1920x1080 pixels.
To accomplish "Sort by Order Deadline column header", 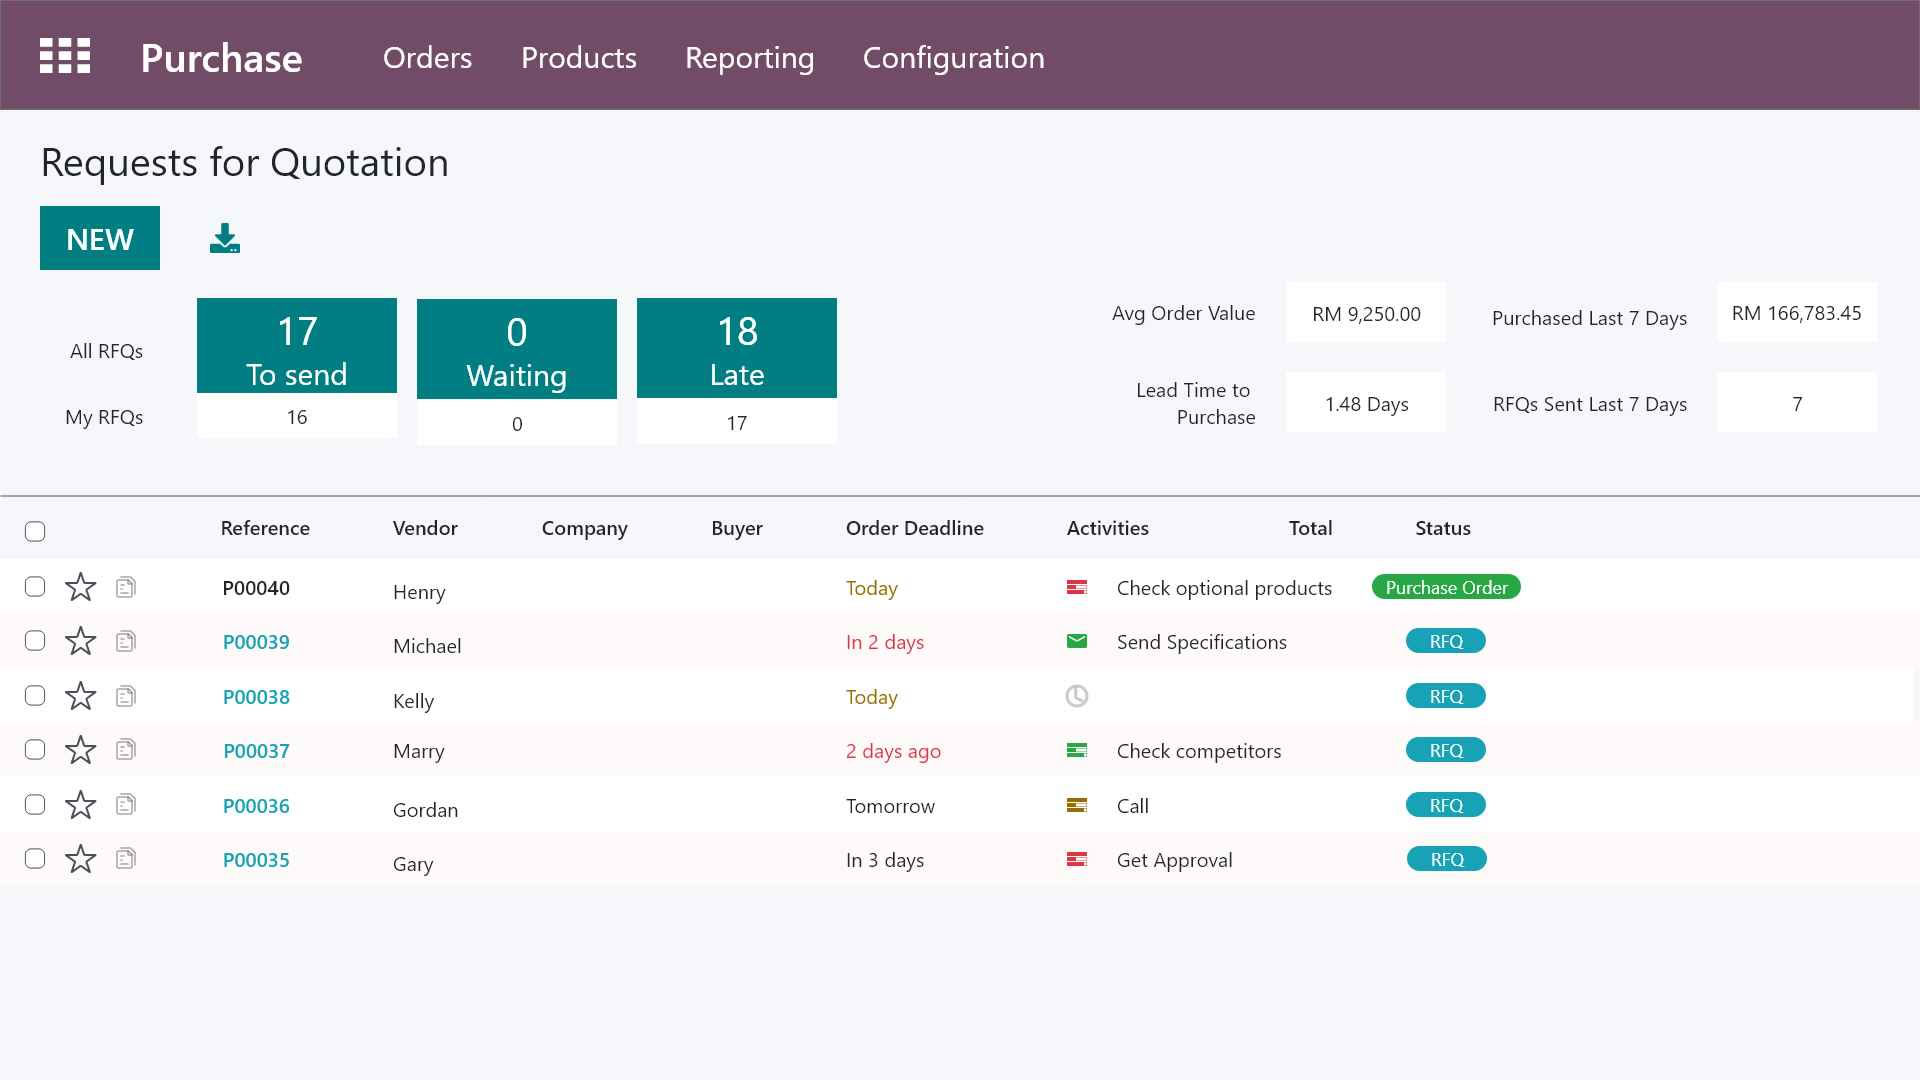I will [x=914, y=528].
